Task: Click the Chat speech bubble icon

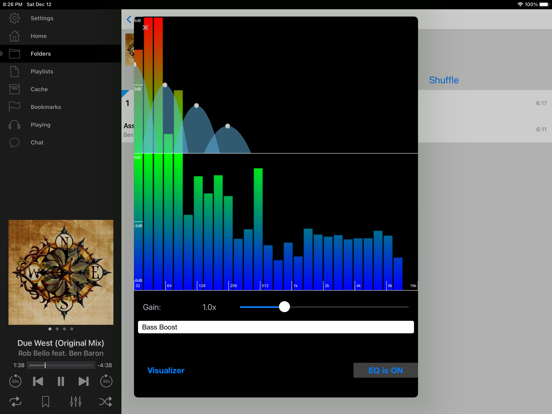Action: pos(14,143)
